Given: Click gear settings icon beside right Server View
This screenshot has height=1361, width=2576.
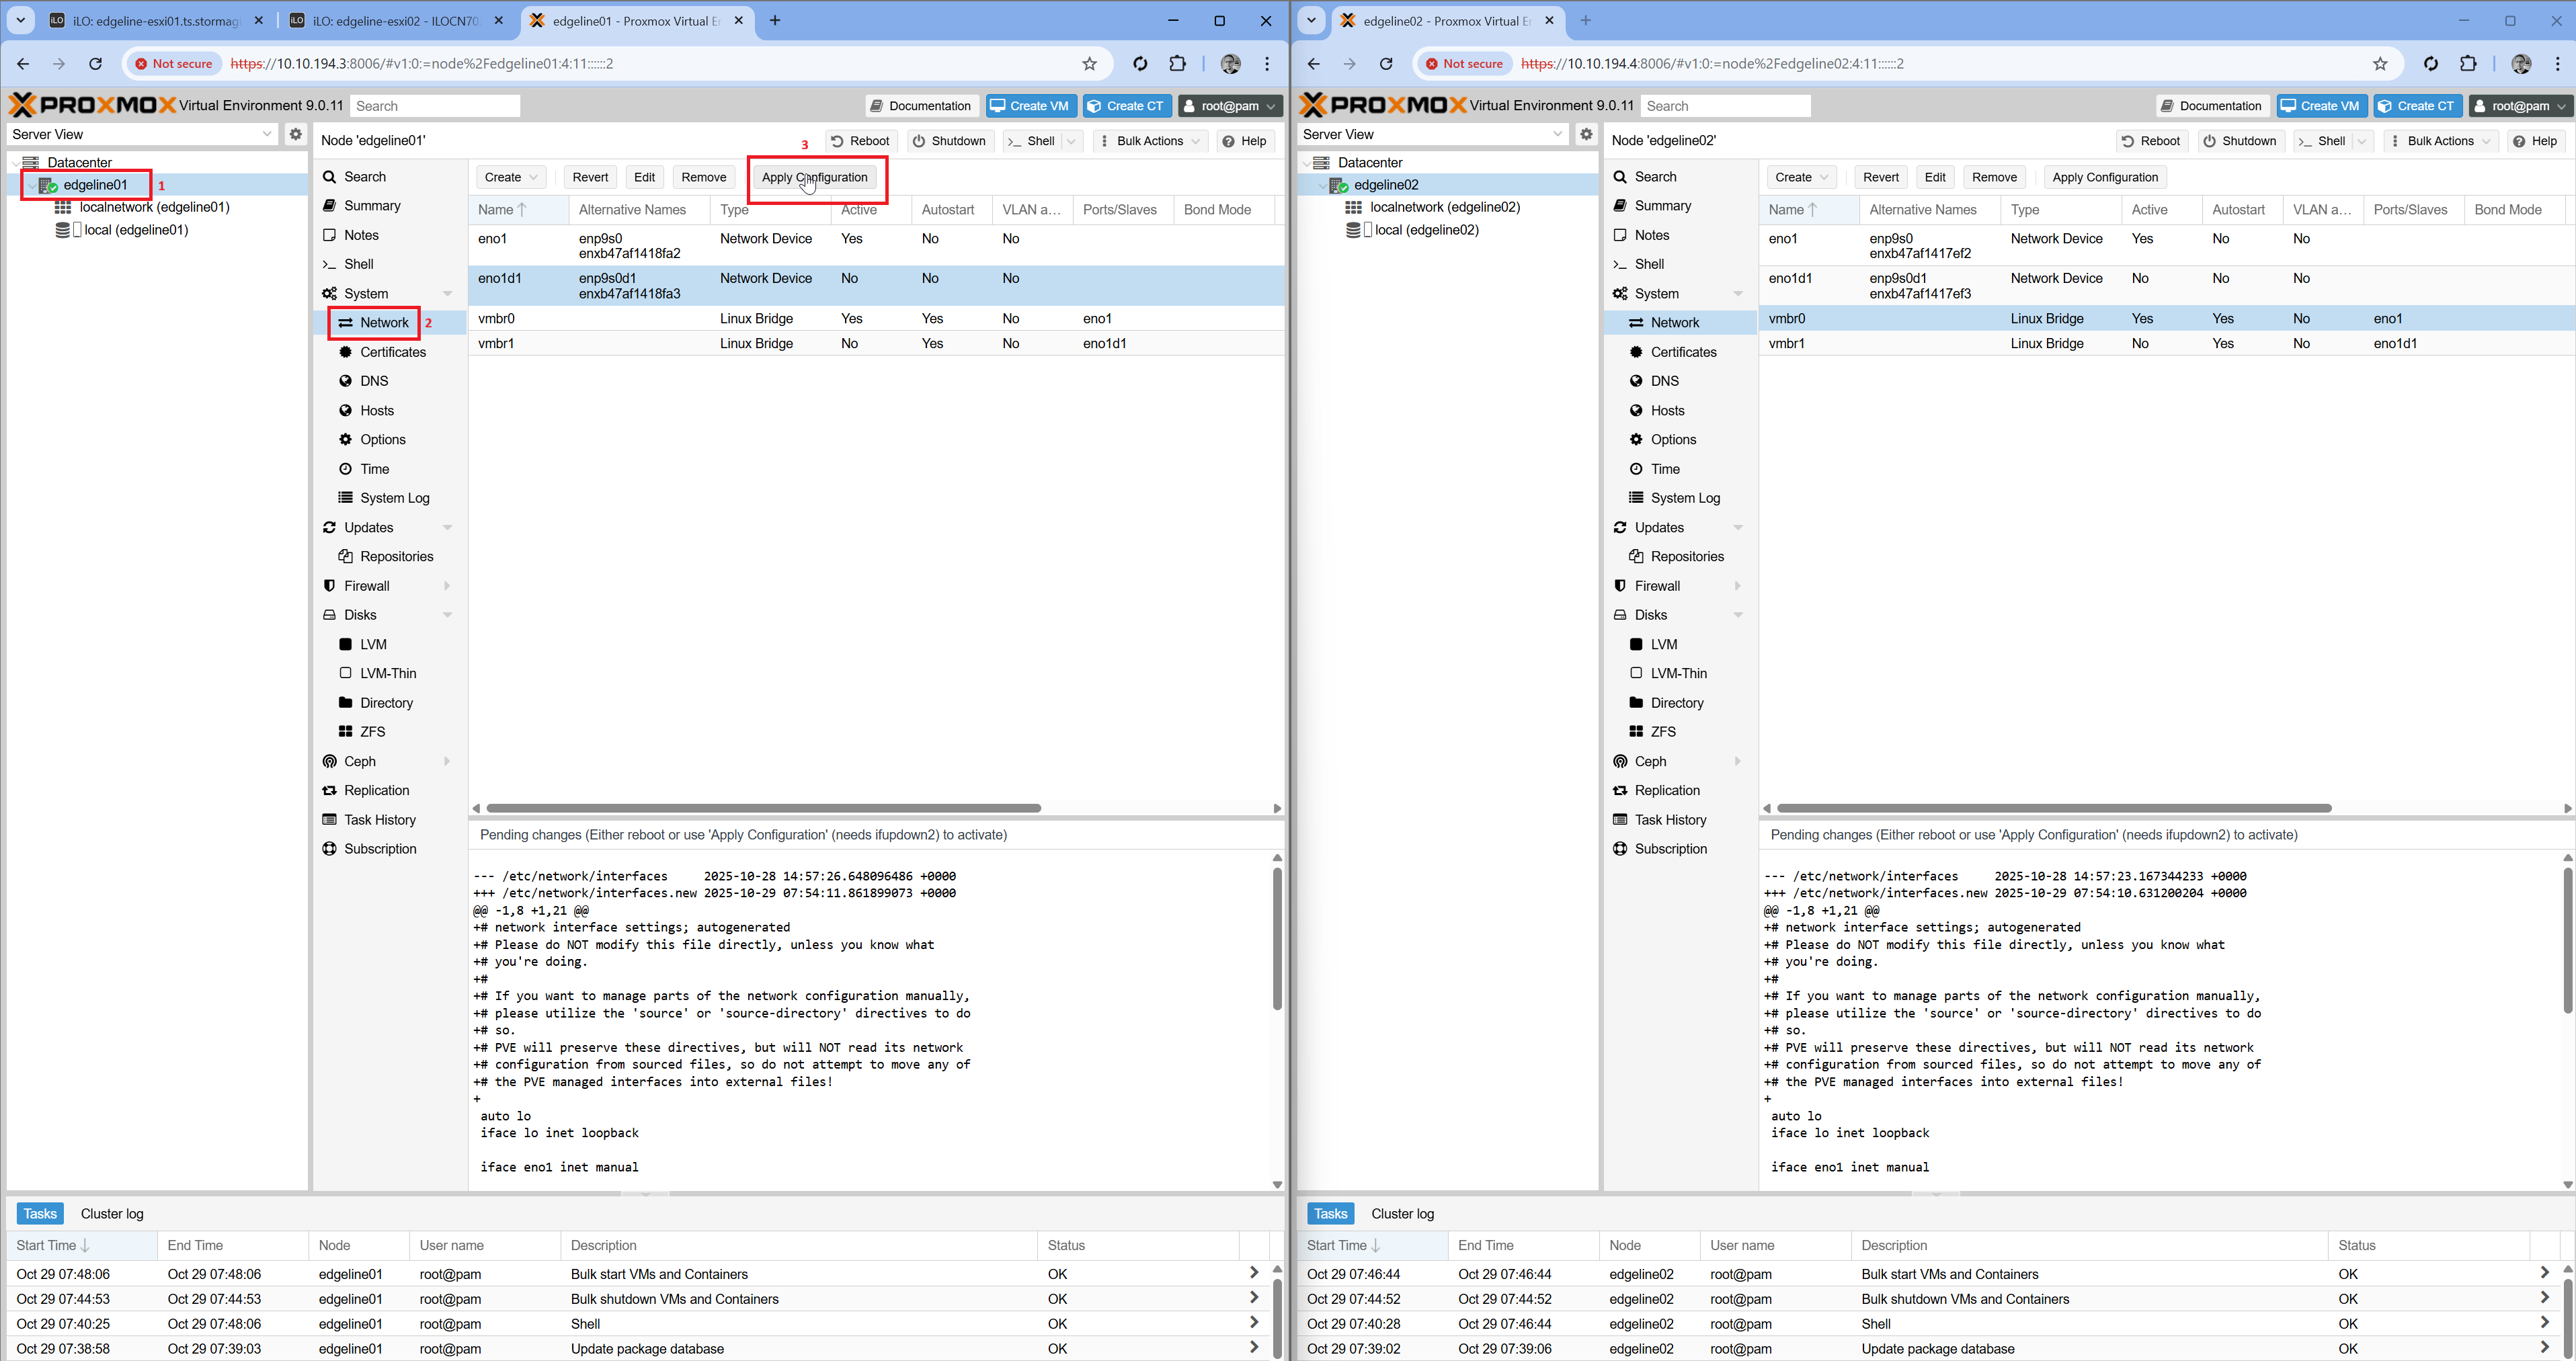Looking at the screenshot, I should point(1586,134).
